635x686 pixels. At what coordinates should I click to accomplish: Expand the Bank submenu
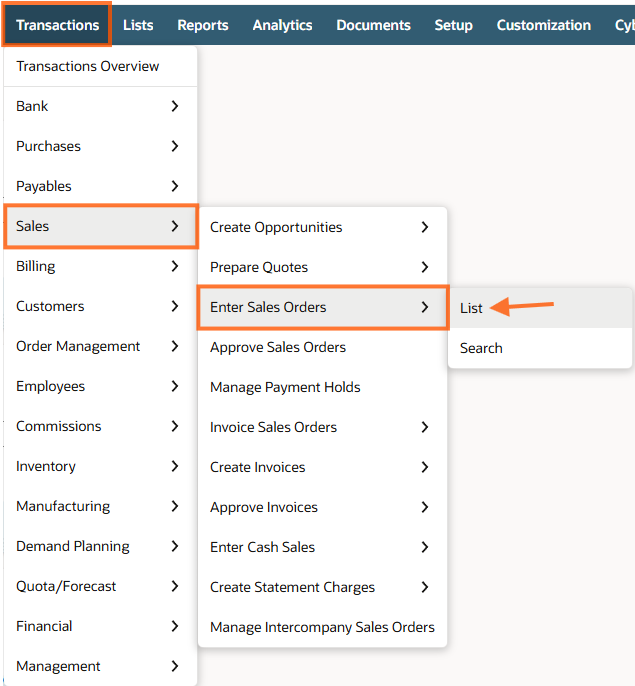(x=98, y=106)
